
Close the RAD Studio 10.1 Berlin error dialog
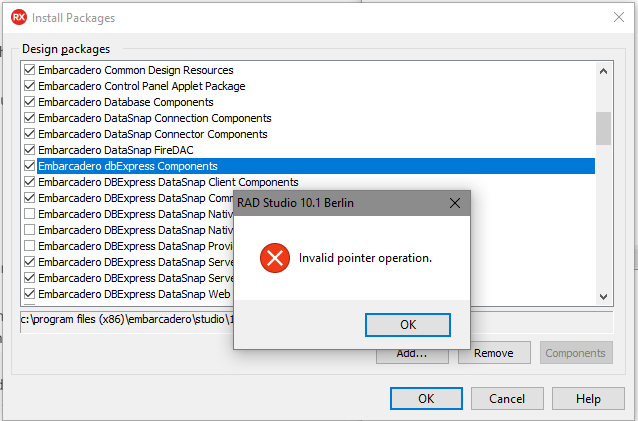(455, 203)
